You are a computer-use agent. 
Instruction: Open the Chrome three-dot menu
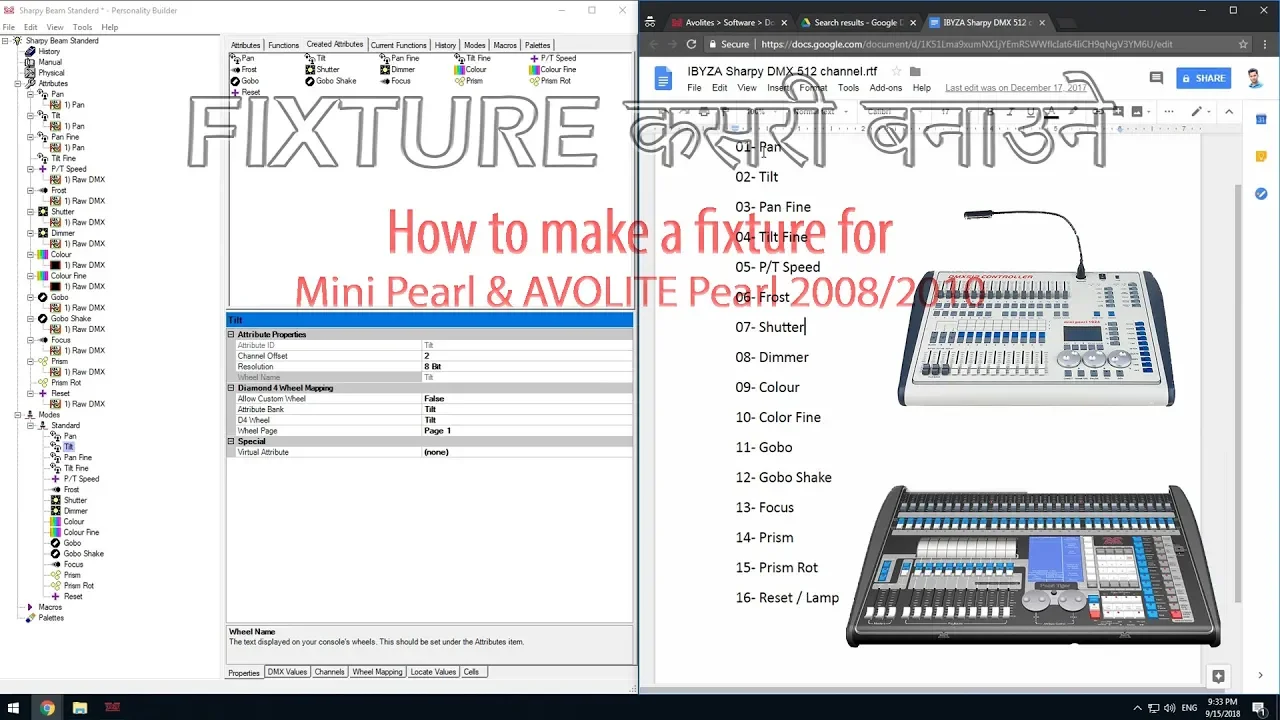coord(1264,44)
